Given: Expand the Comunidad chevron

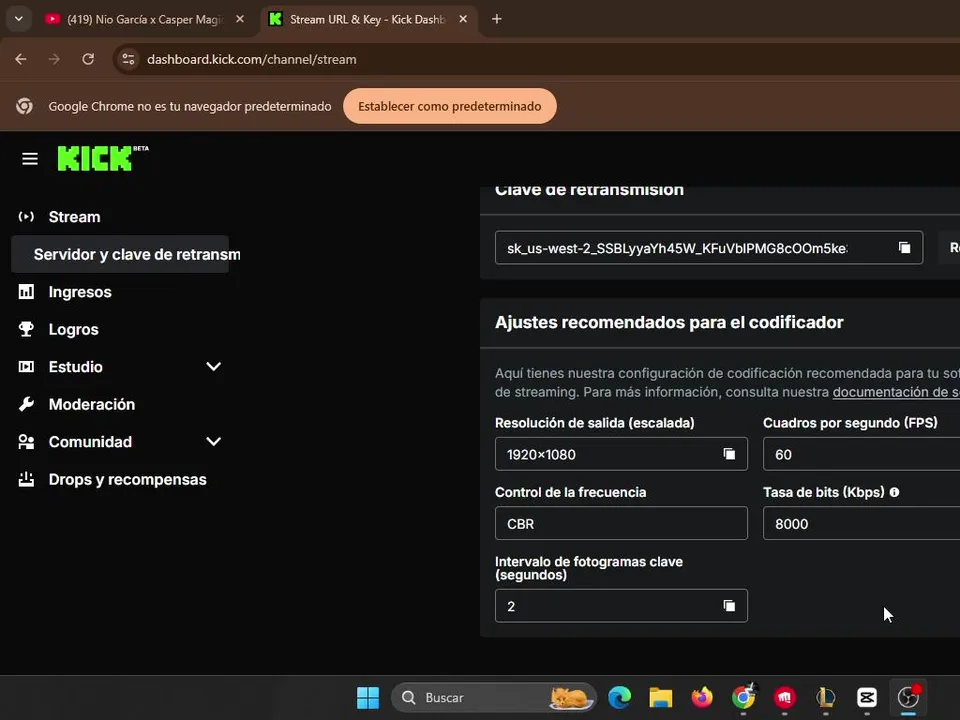Looking at the screenshot, I should point(214,441).
